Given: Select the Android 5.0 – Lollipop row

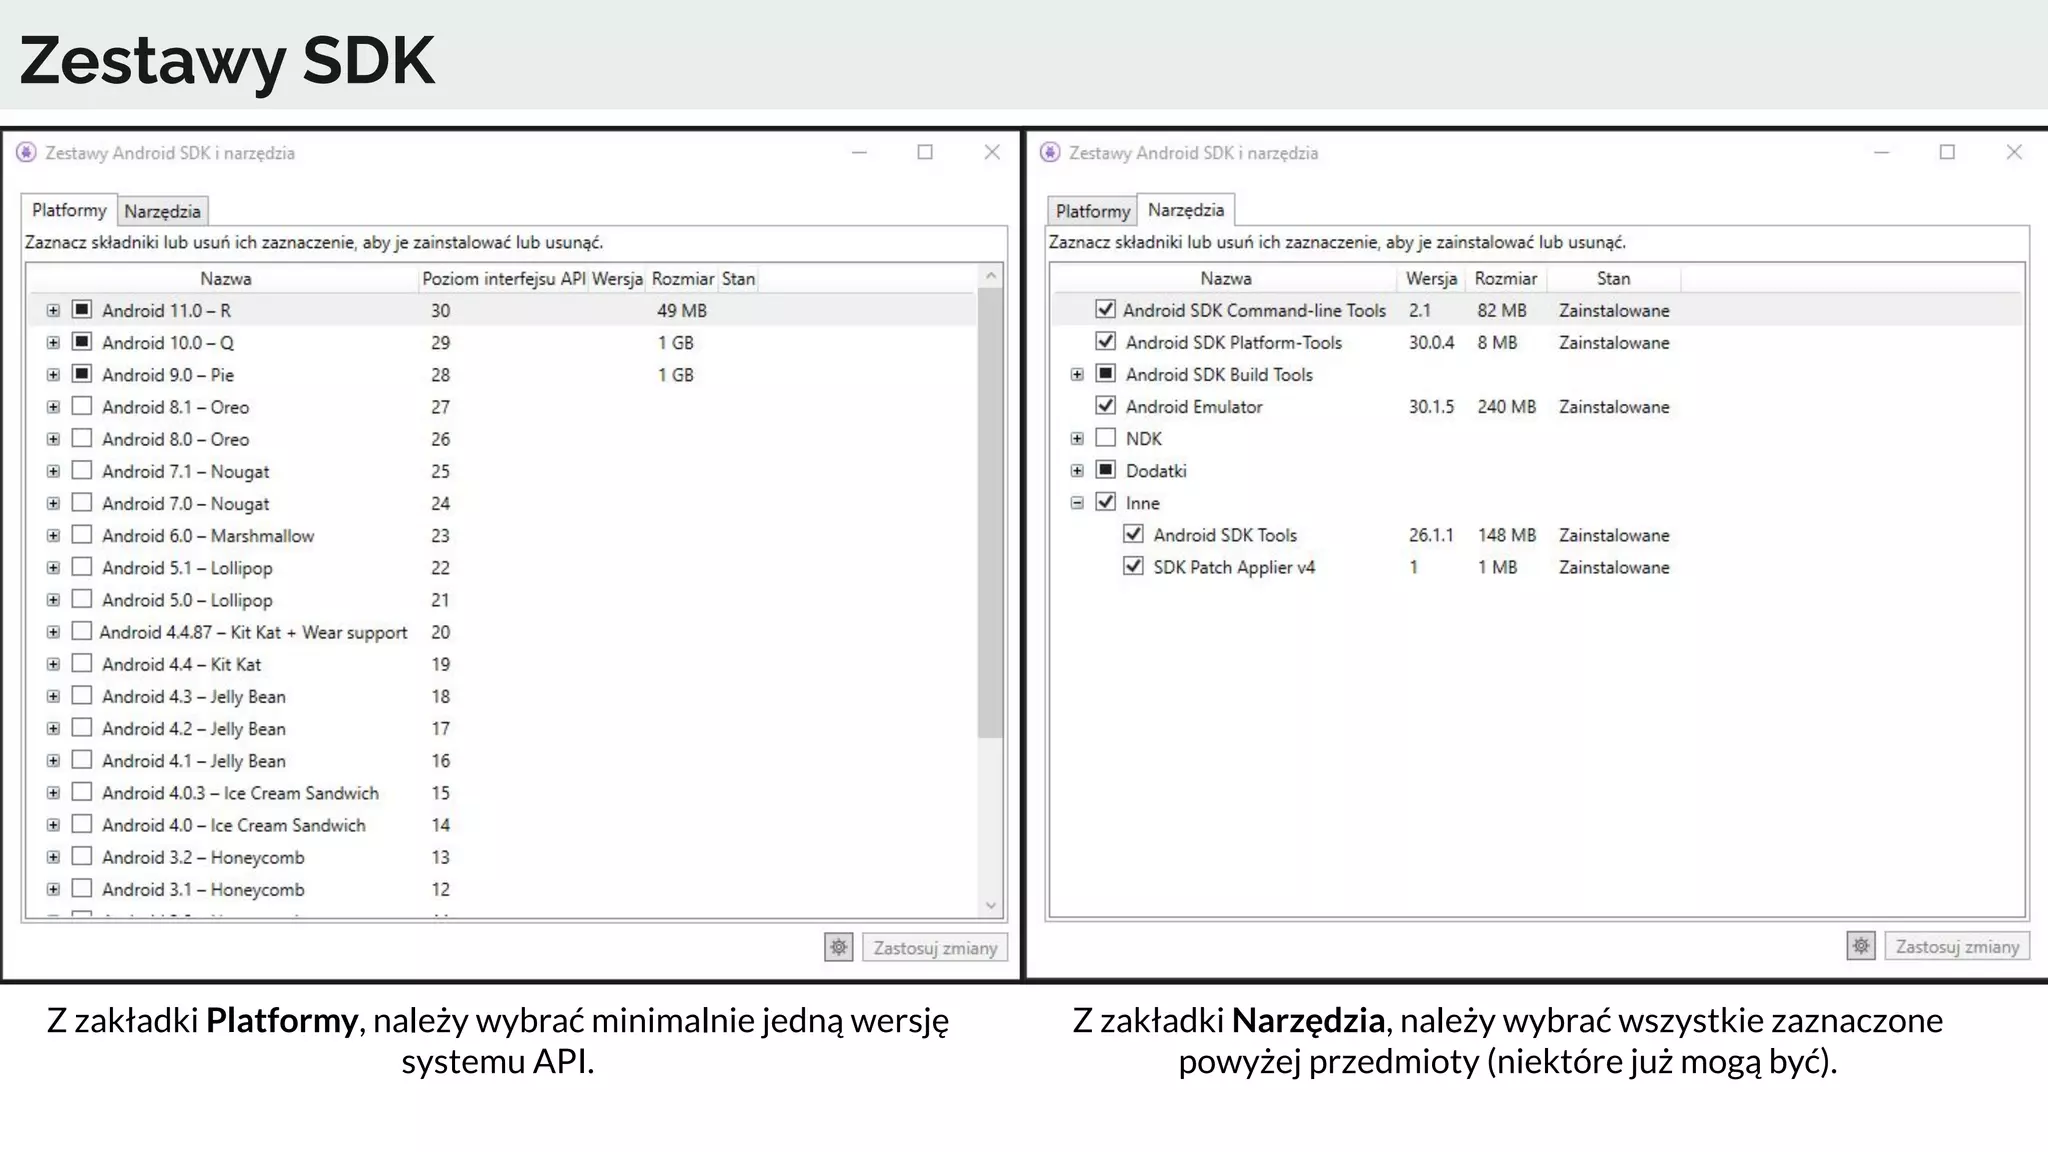Looking at the screenshot, I should [502, 600].
